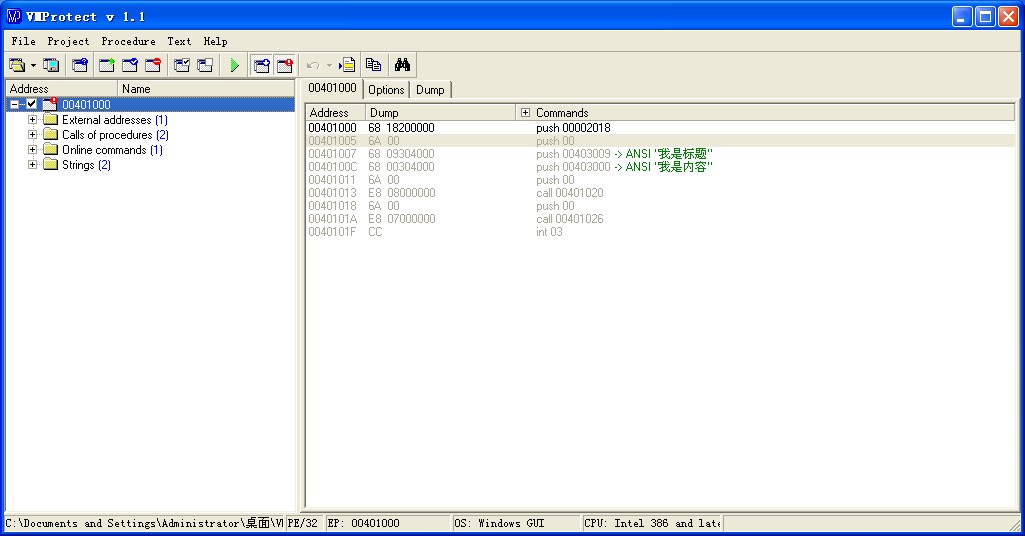Select row at address 00401011

click(x=660, y=180)
